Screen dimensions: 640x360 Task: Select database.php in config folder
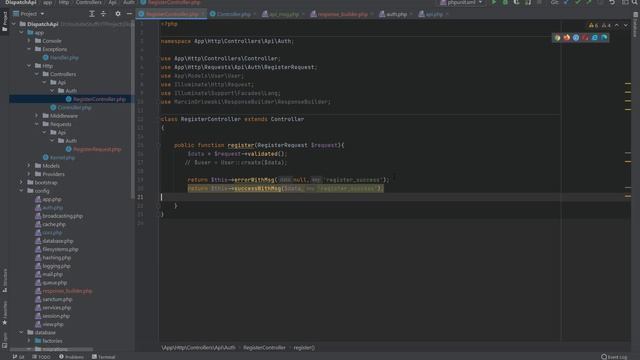pos(58,241)
